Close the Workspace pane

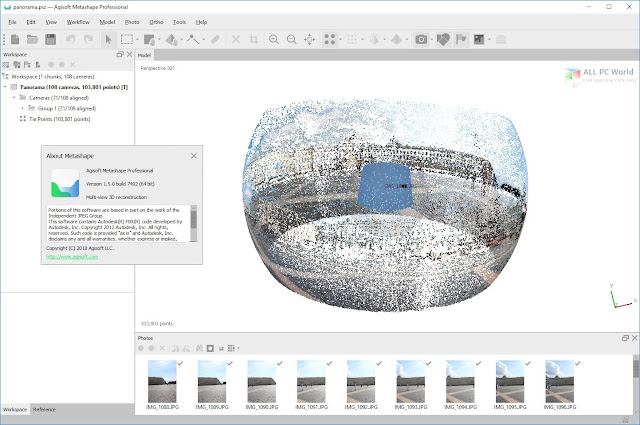click(x=129, y=54)
